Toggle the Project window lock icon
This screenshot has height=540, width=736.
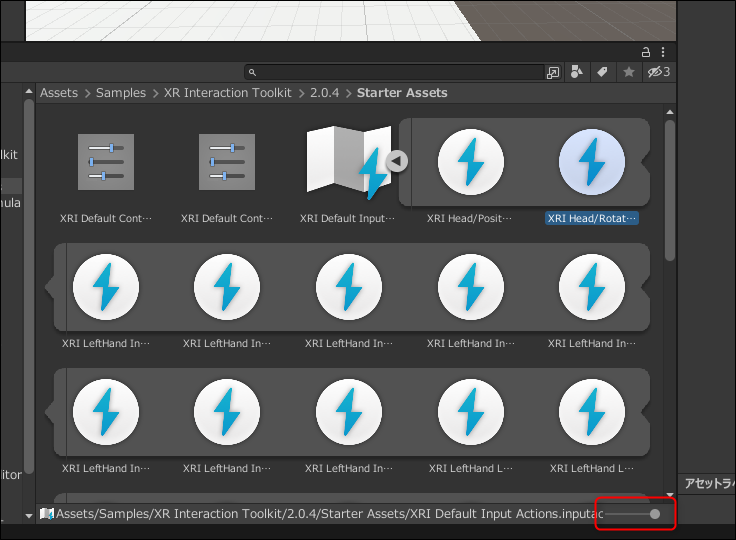click(646, 52)
